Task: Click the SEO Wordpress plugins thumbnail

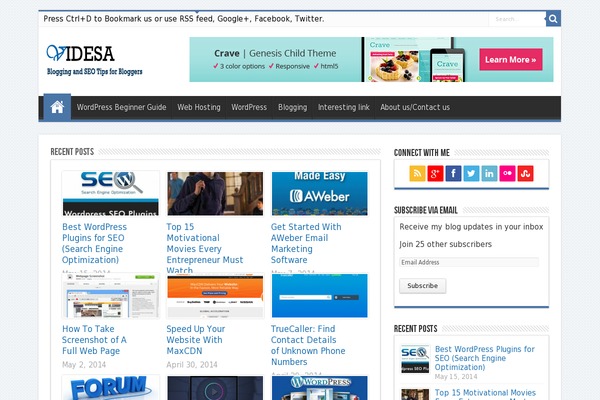Action: coord(111,194)
